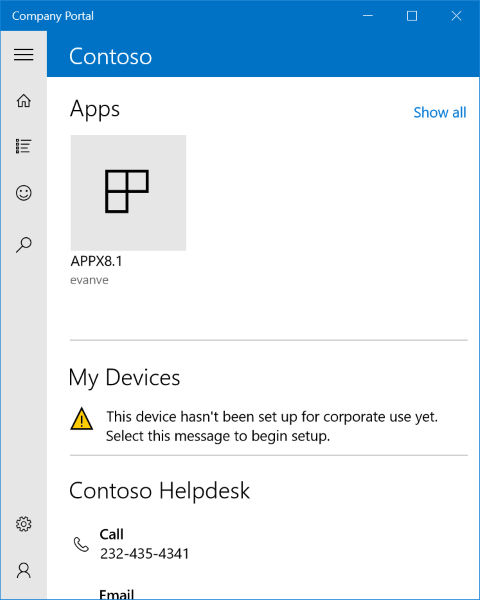The image size is (480, 600).
Task: Minimize the Company Portal window
Action: pyautogui.click(x=368, y=16)
